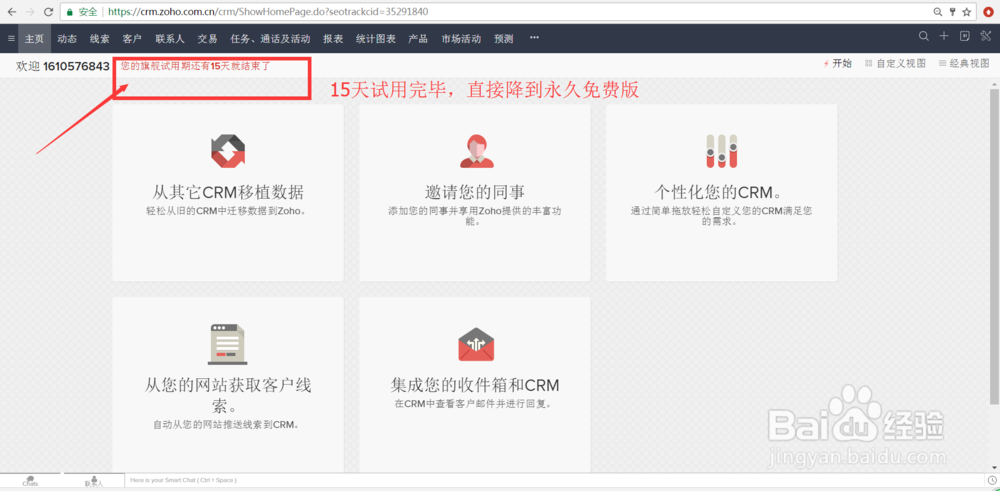This screenshot has width=1000, height=491.
Task: Click the plus create-new icon
Action: pyautogui.click(x=944, y=36)
